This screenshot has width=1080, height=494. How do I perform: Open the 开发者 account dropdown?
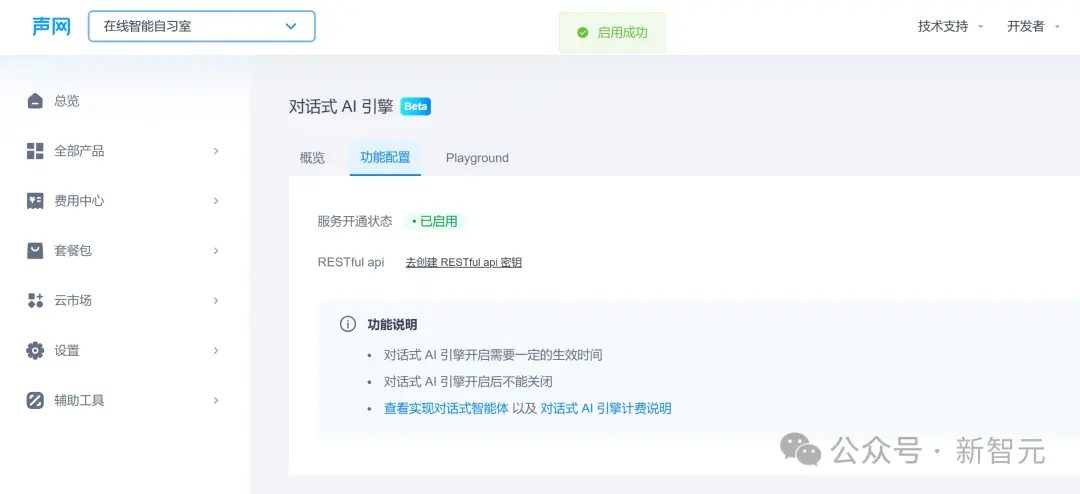click(x=1033, y=26)
